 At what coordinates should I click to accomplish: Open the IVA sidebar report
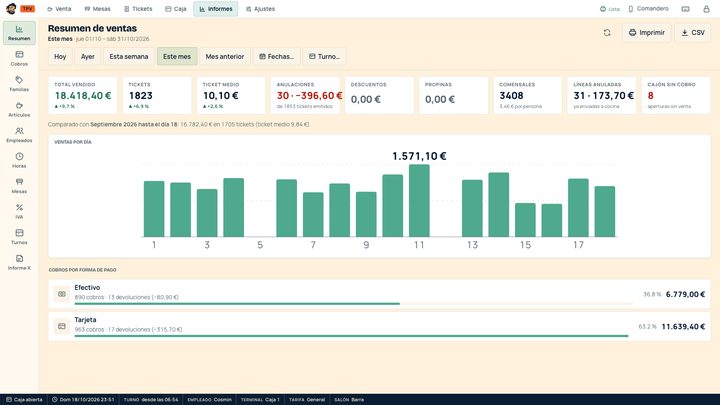[19, 212]
